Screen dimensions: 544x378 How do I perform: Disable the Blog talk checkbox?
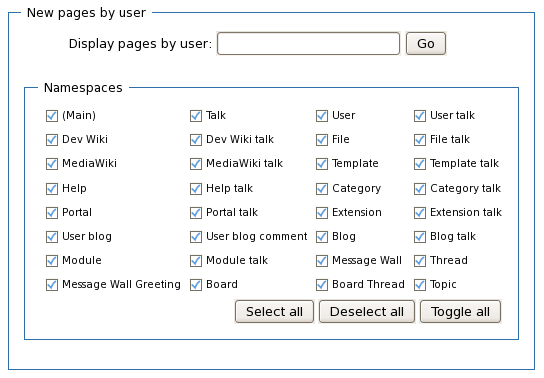(420, 237)
